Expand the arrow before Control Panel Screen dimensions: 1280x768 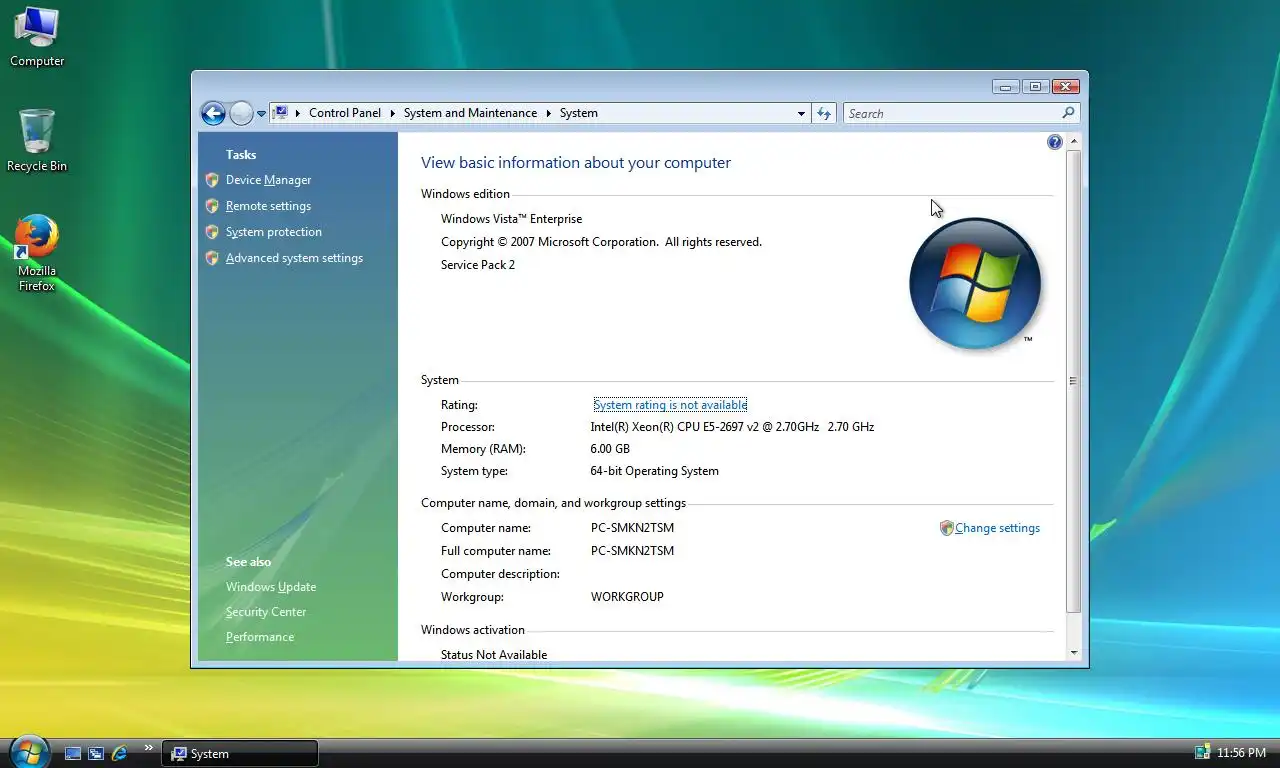click(x=298, y=113)
